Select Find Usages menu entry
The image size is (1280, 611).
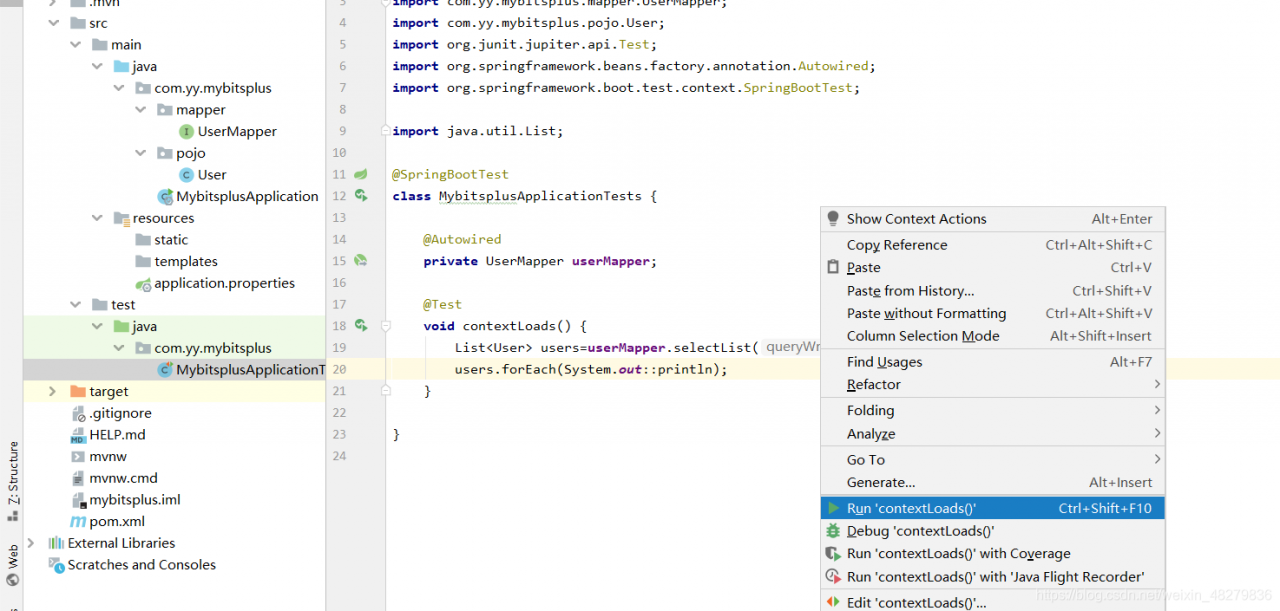(x=884, y=362)
